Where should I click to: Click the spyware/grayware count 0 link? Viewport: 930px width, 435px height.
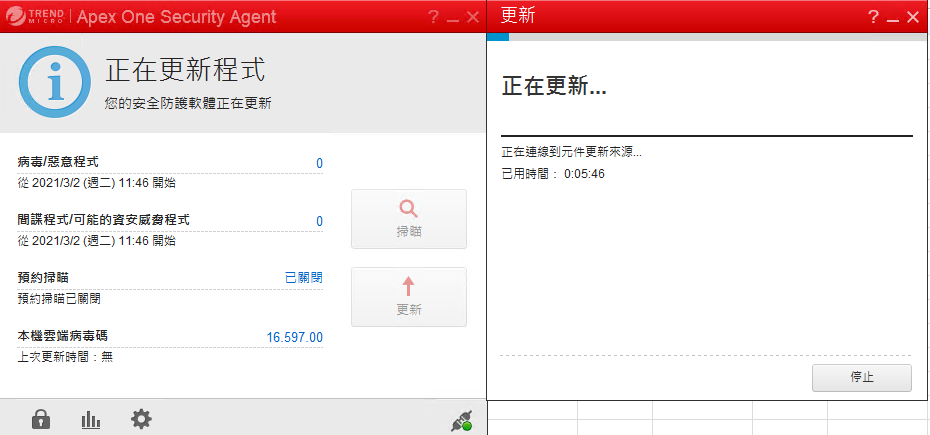(x=319, y=221)
